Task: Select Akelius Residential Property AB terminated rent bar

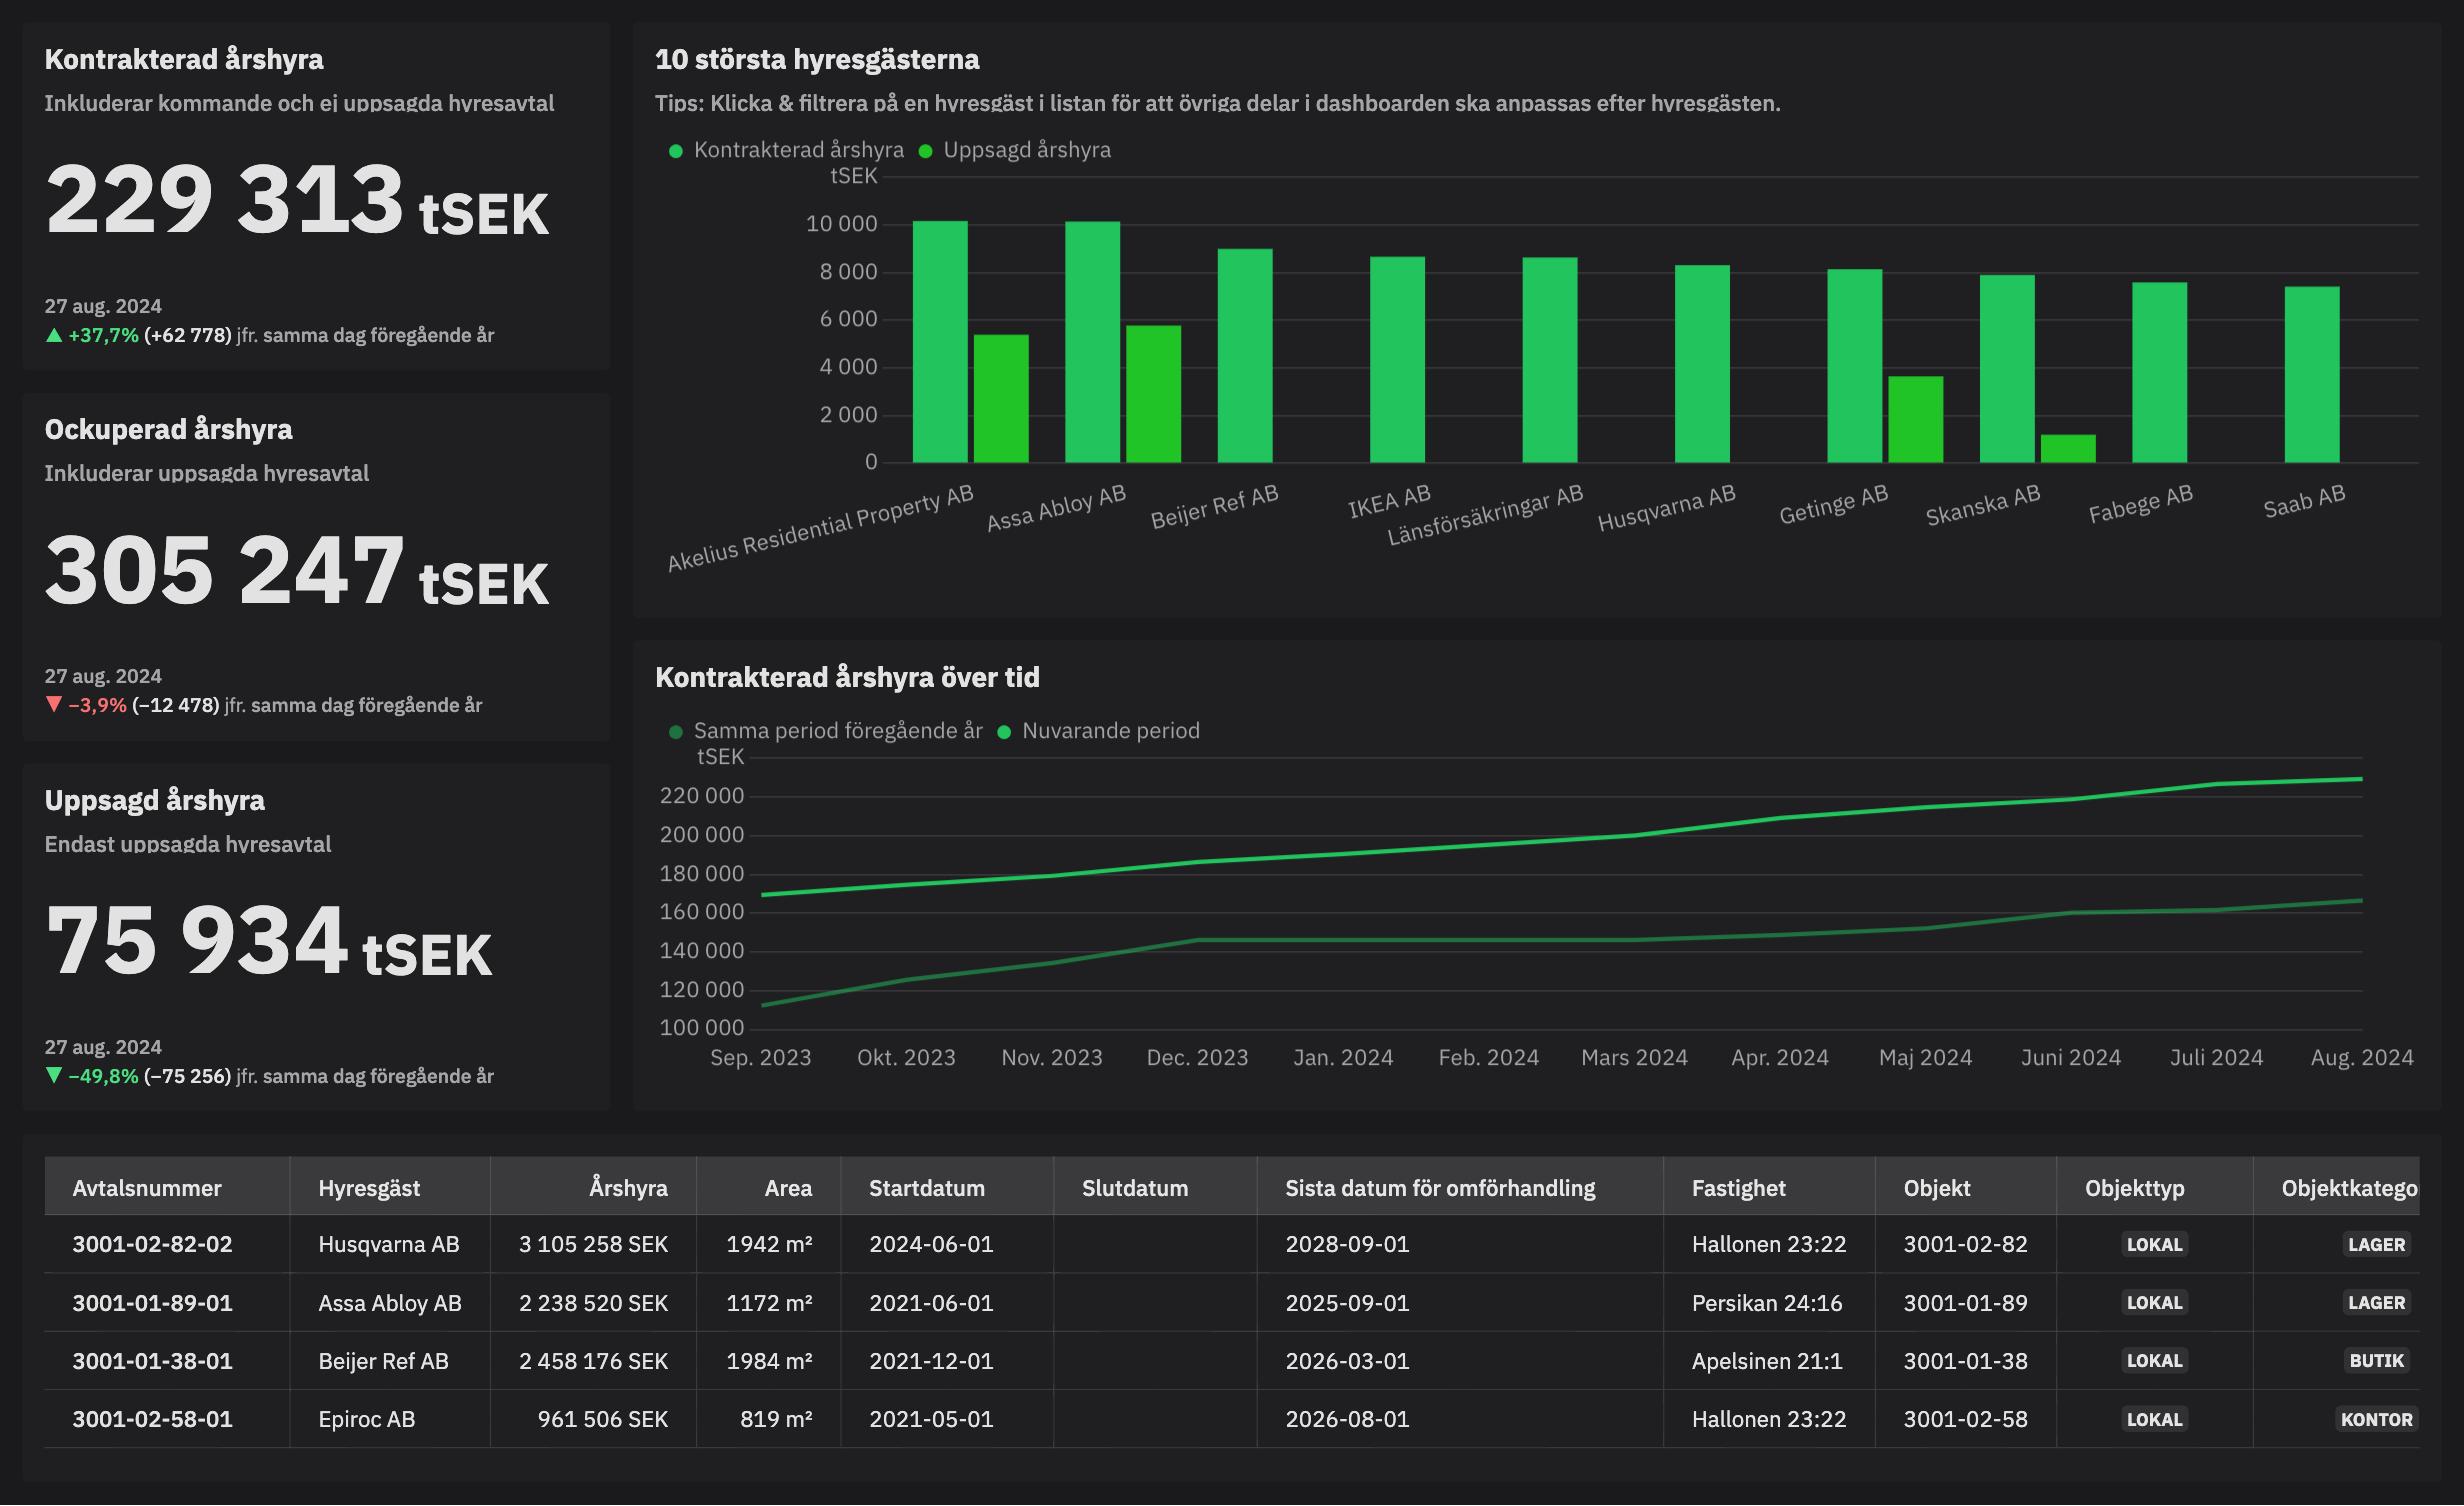Action: (1001, 399)
